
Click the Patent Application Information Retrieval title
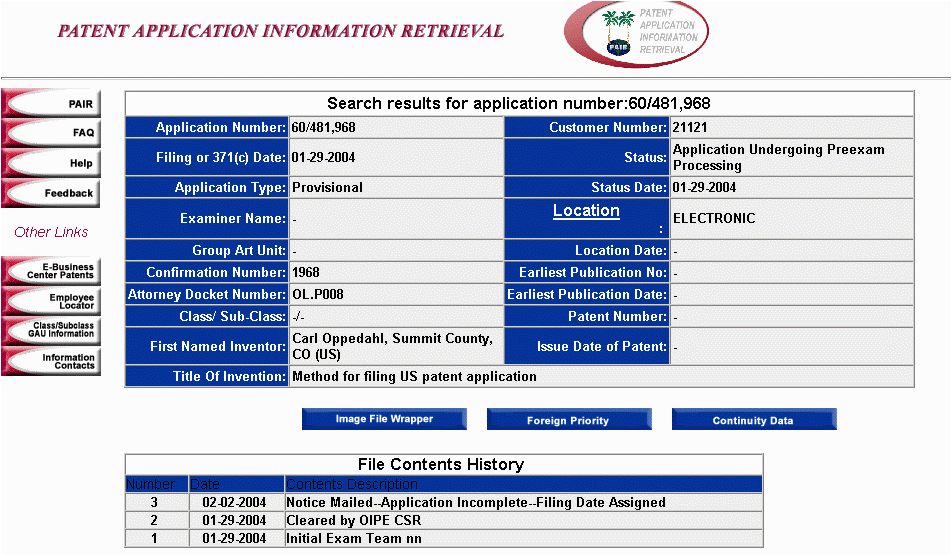(281, 31)
